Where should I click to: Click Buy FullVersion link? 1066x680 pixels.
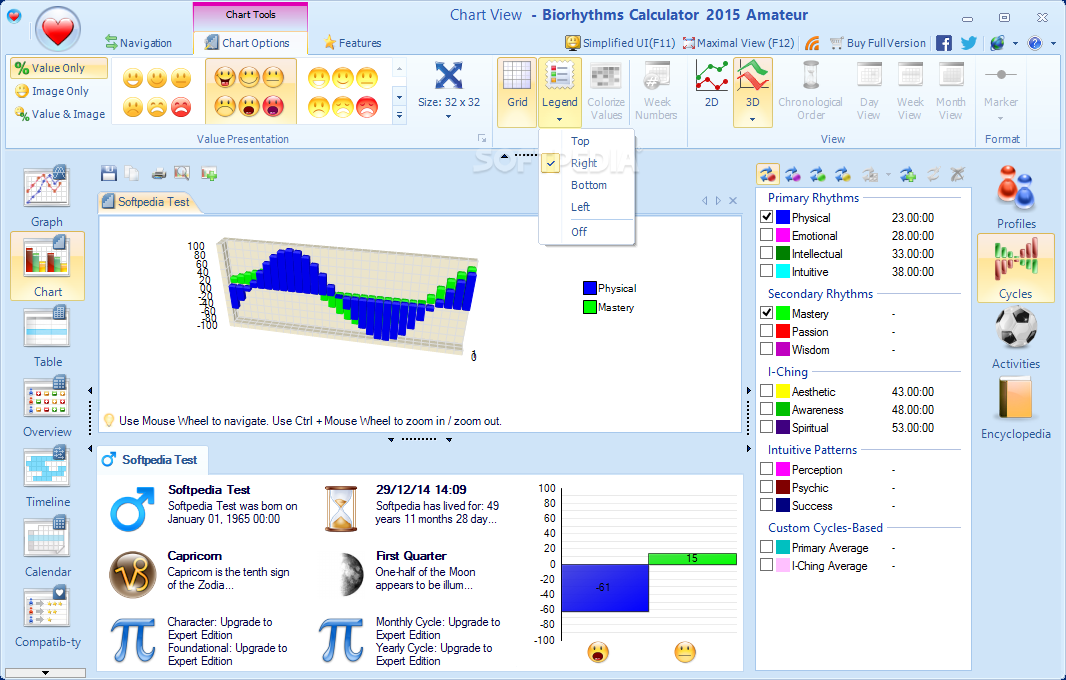click(878, 43)
